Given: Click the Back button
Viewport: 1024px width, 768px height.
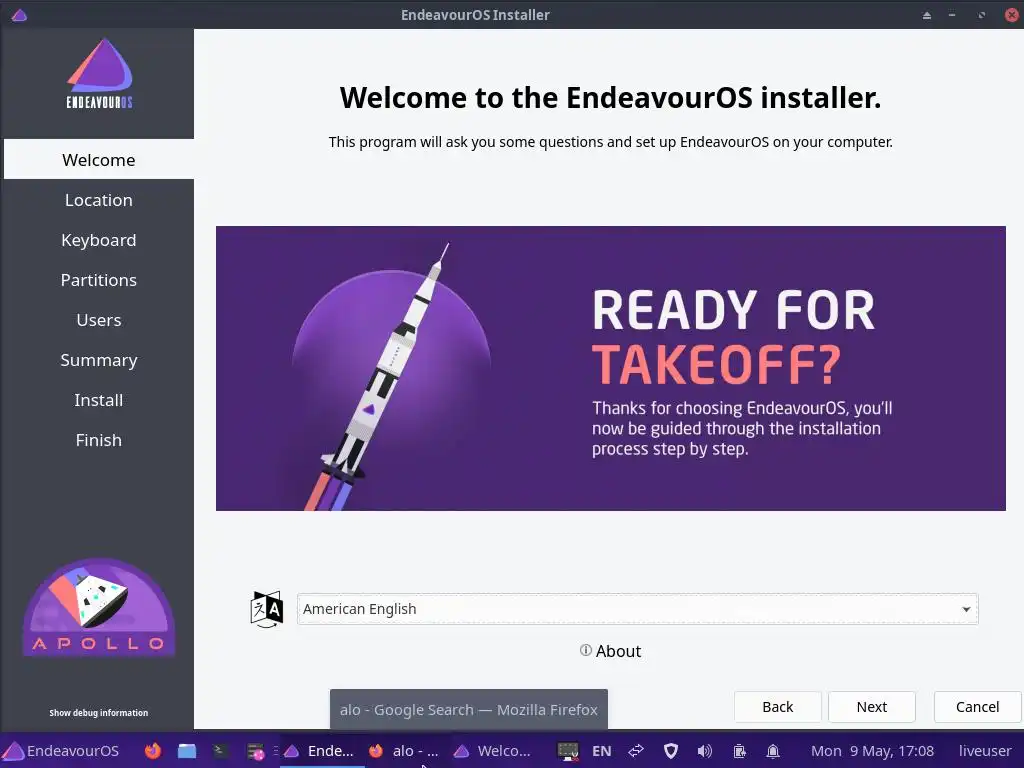Looking at the screenshot, I should [778, 707].
